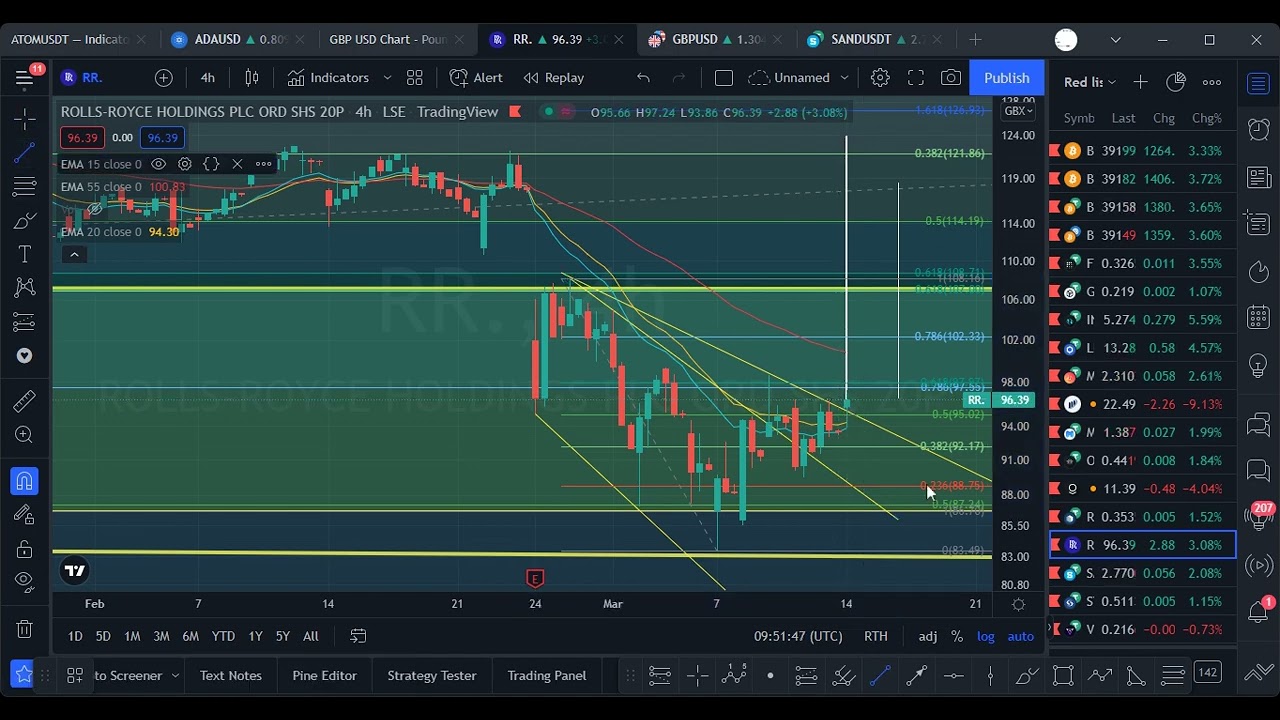
Task: Hide the EMA 15 indicator with eye icon
Action: tap(158, 164)
